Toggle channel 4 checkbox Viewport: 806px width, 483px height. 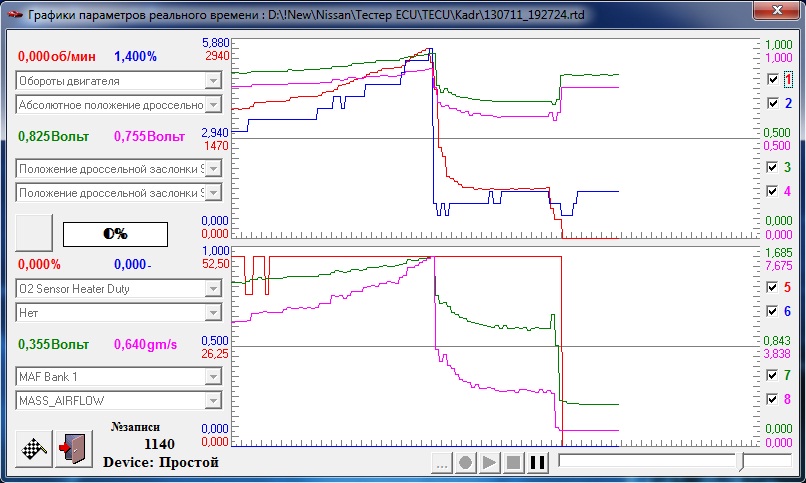773,191
